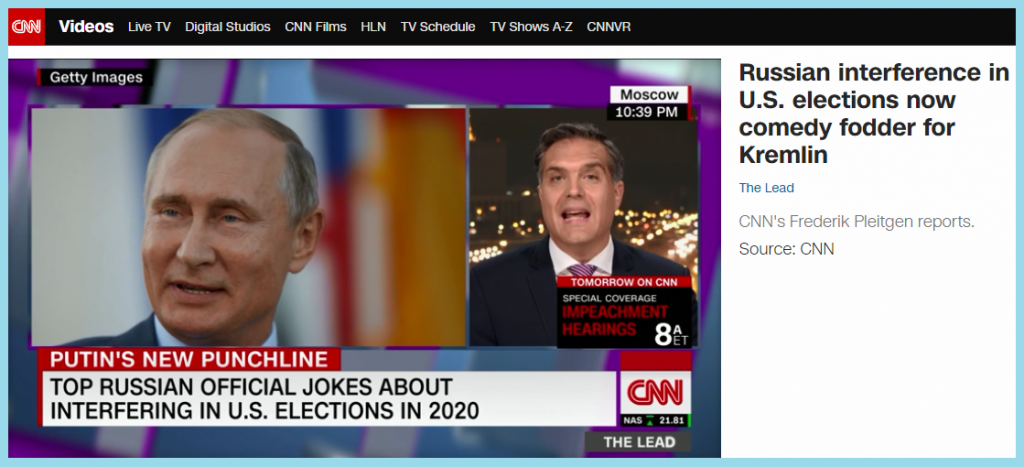The height and width of the screenshot is (467, 1024).
Task: Select CNN Films in navigation
Action: [315, 27]
